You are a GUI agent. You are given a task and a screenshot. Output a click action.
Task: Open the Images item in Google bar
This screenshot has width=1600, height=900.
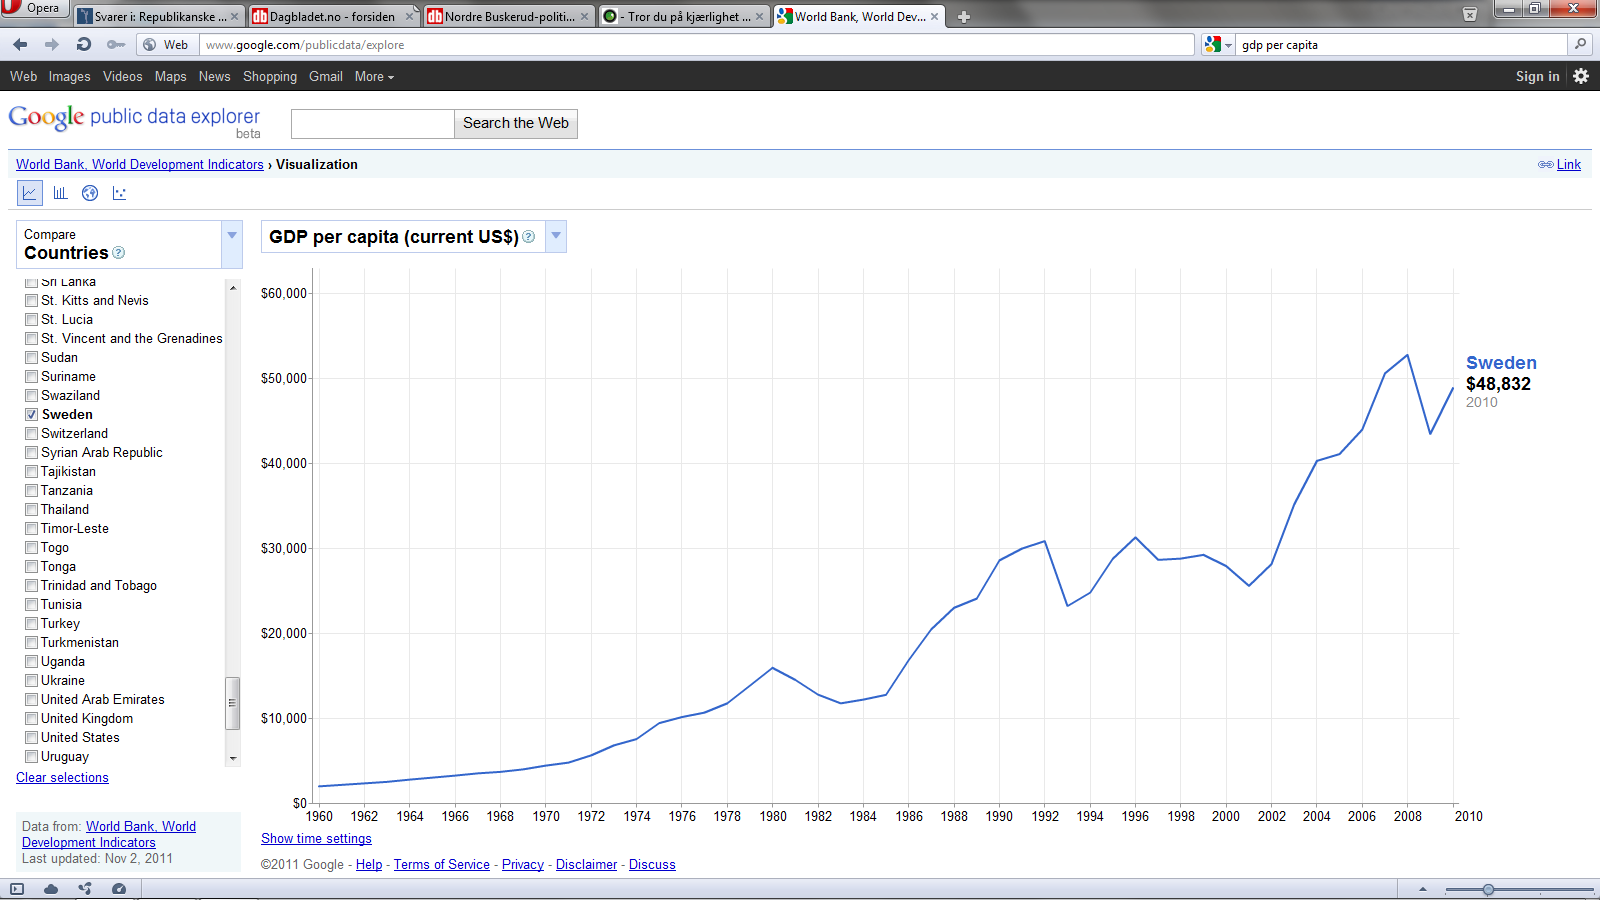pyautogui.click(x=69, y=76)
